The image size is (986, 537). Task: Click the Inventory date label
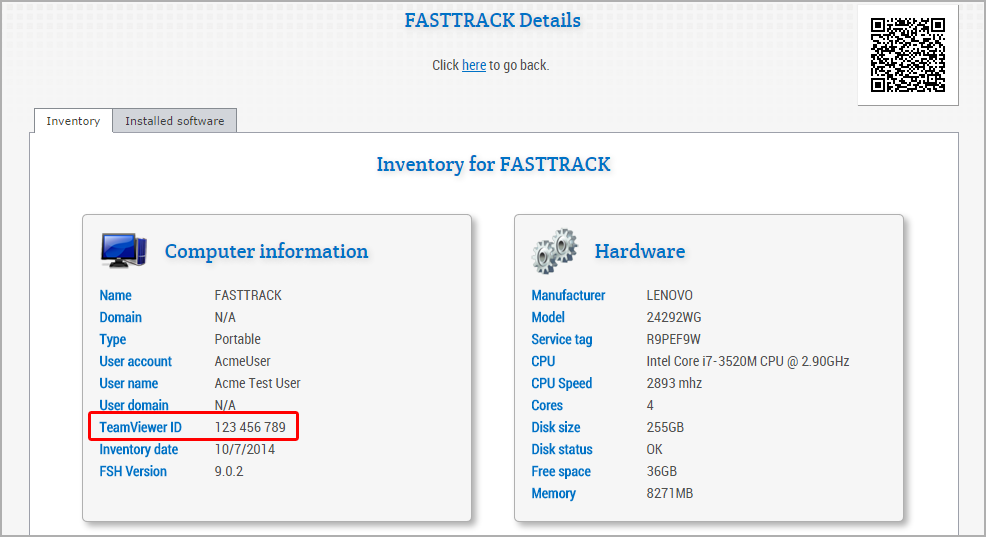[138, 450]
